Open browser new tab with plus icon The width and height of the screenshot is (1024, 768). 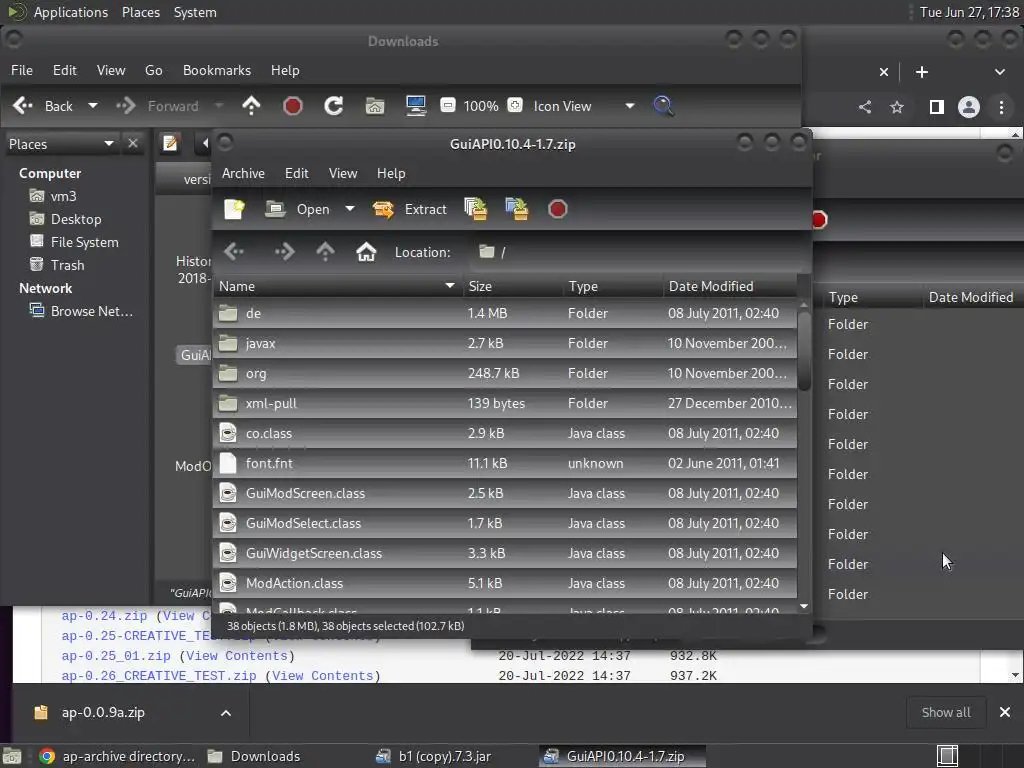922,72
